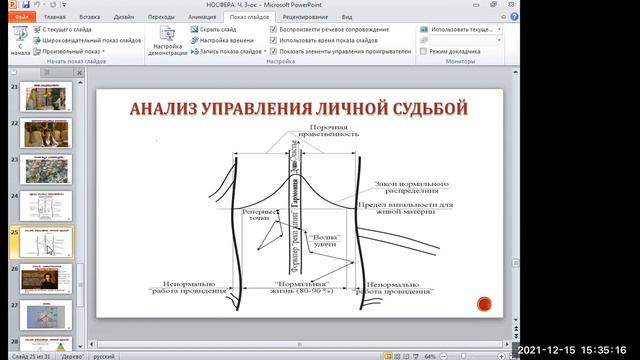Select slide 24 thumbnail
This screenshot has width=640, height=360.
click(46, 206)
